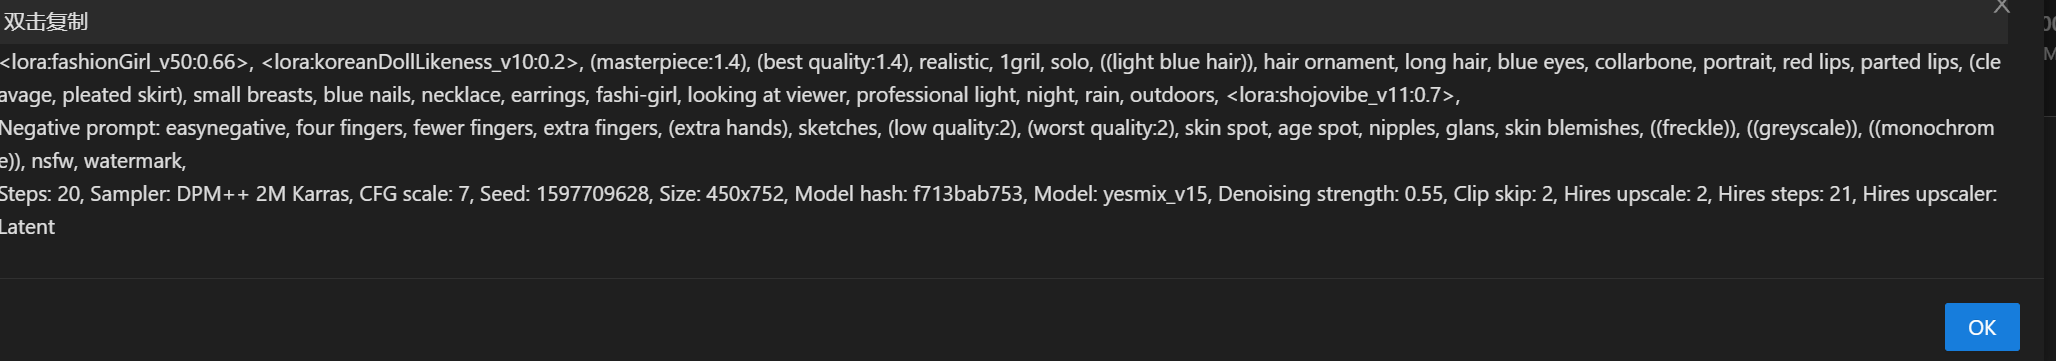The image size is (2056, 361).
Task: Click the 'Negative prompt:' label text
Action: pos(79,128)
